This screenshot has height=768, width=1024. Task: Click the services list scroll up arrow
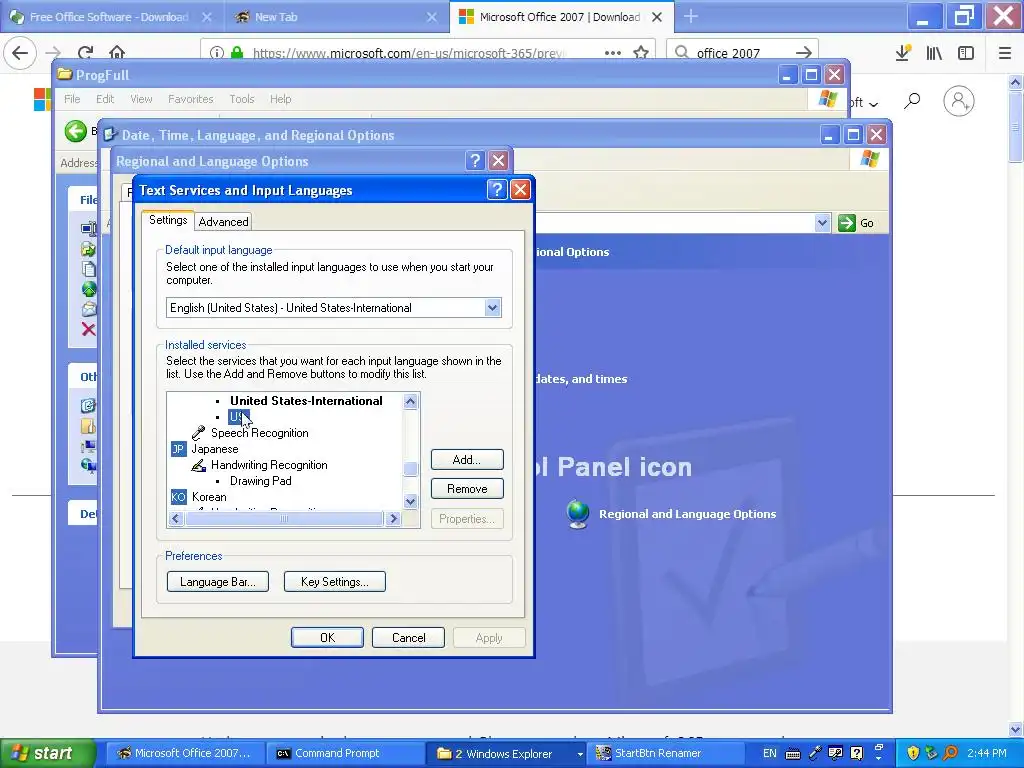(x=410, y=401)
